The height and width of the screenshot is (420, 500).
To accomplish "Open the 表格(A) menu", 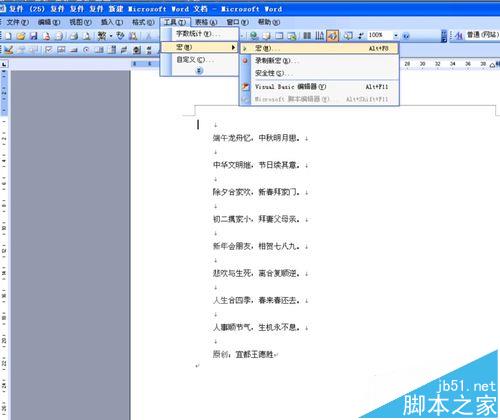I will [206, 22].
